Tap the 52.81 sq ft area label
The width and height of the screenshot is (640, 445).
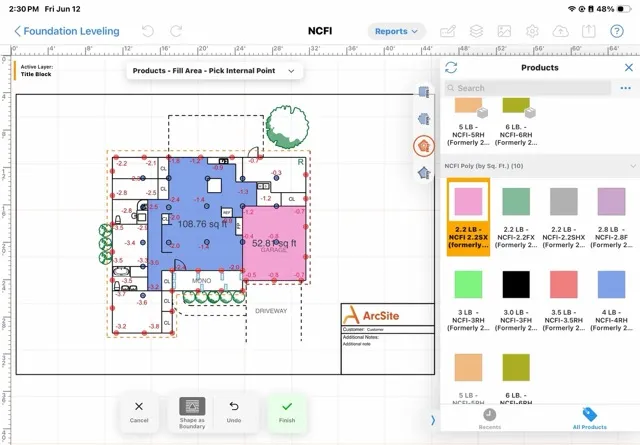pyautogui.click(x=274, y=243)
